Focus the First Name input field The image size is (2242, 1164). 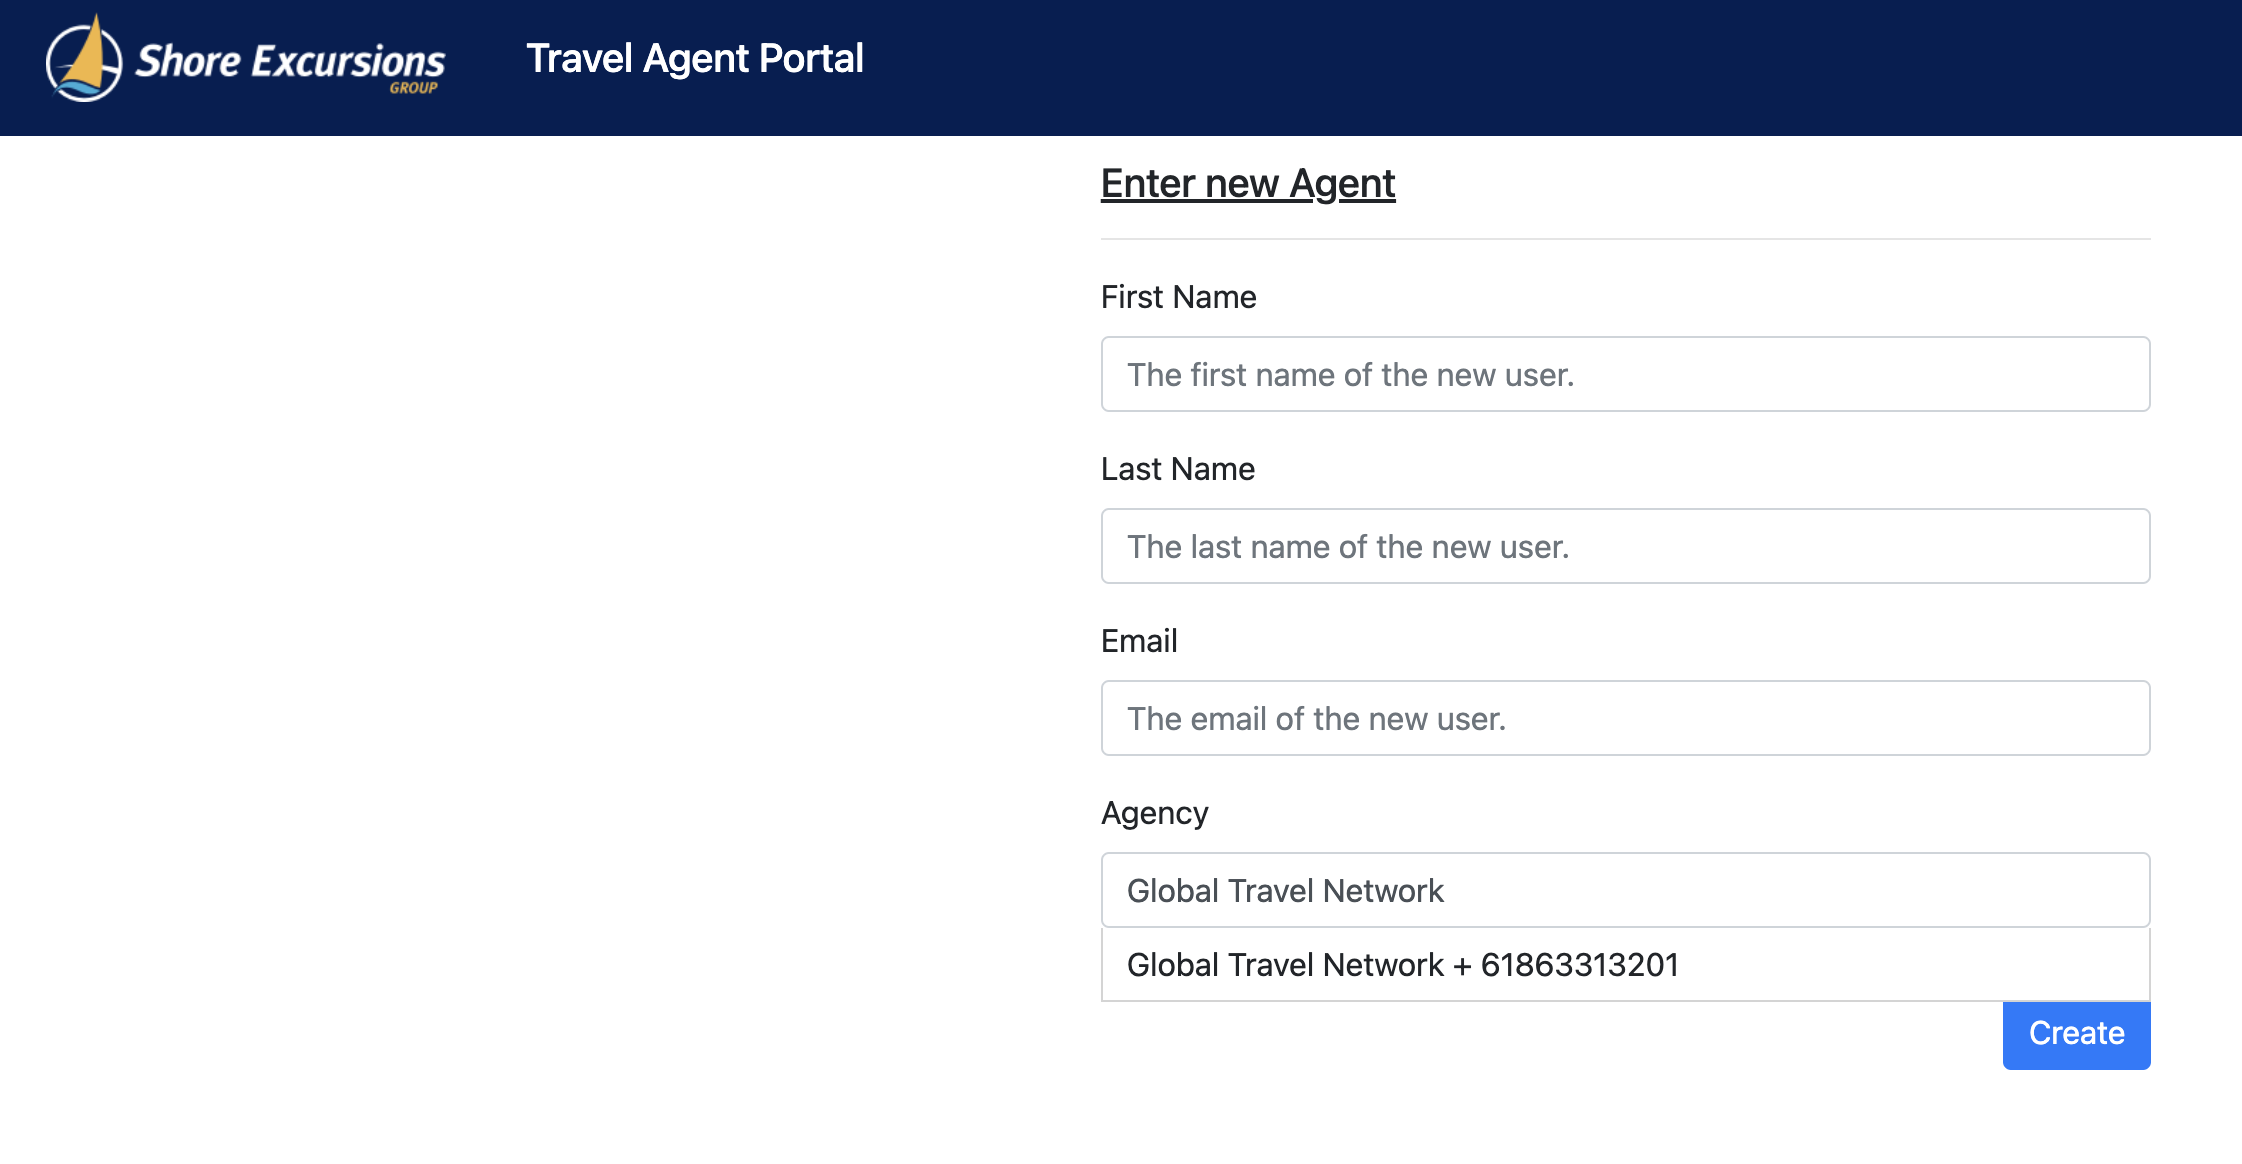(x=1625, y=374)
